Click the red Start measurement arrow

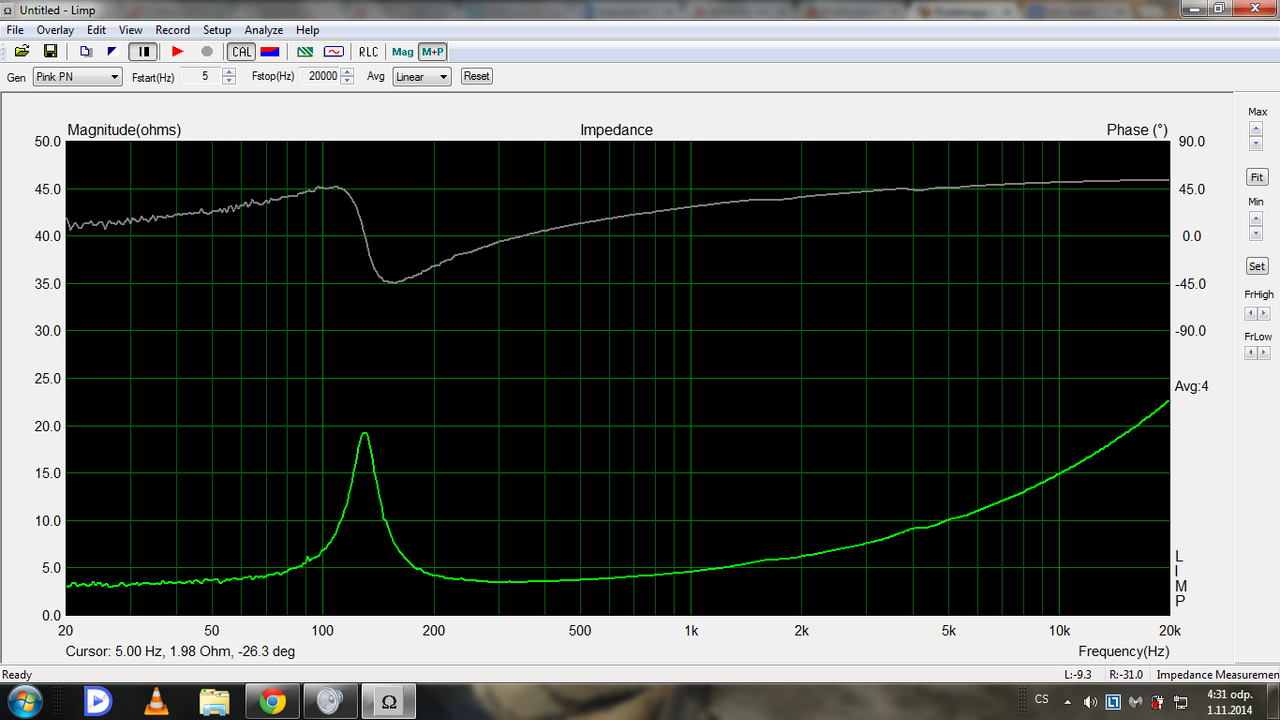point(178,51)
